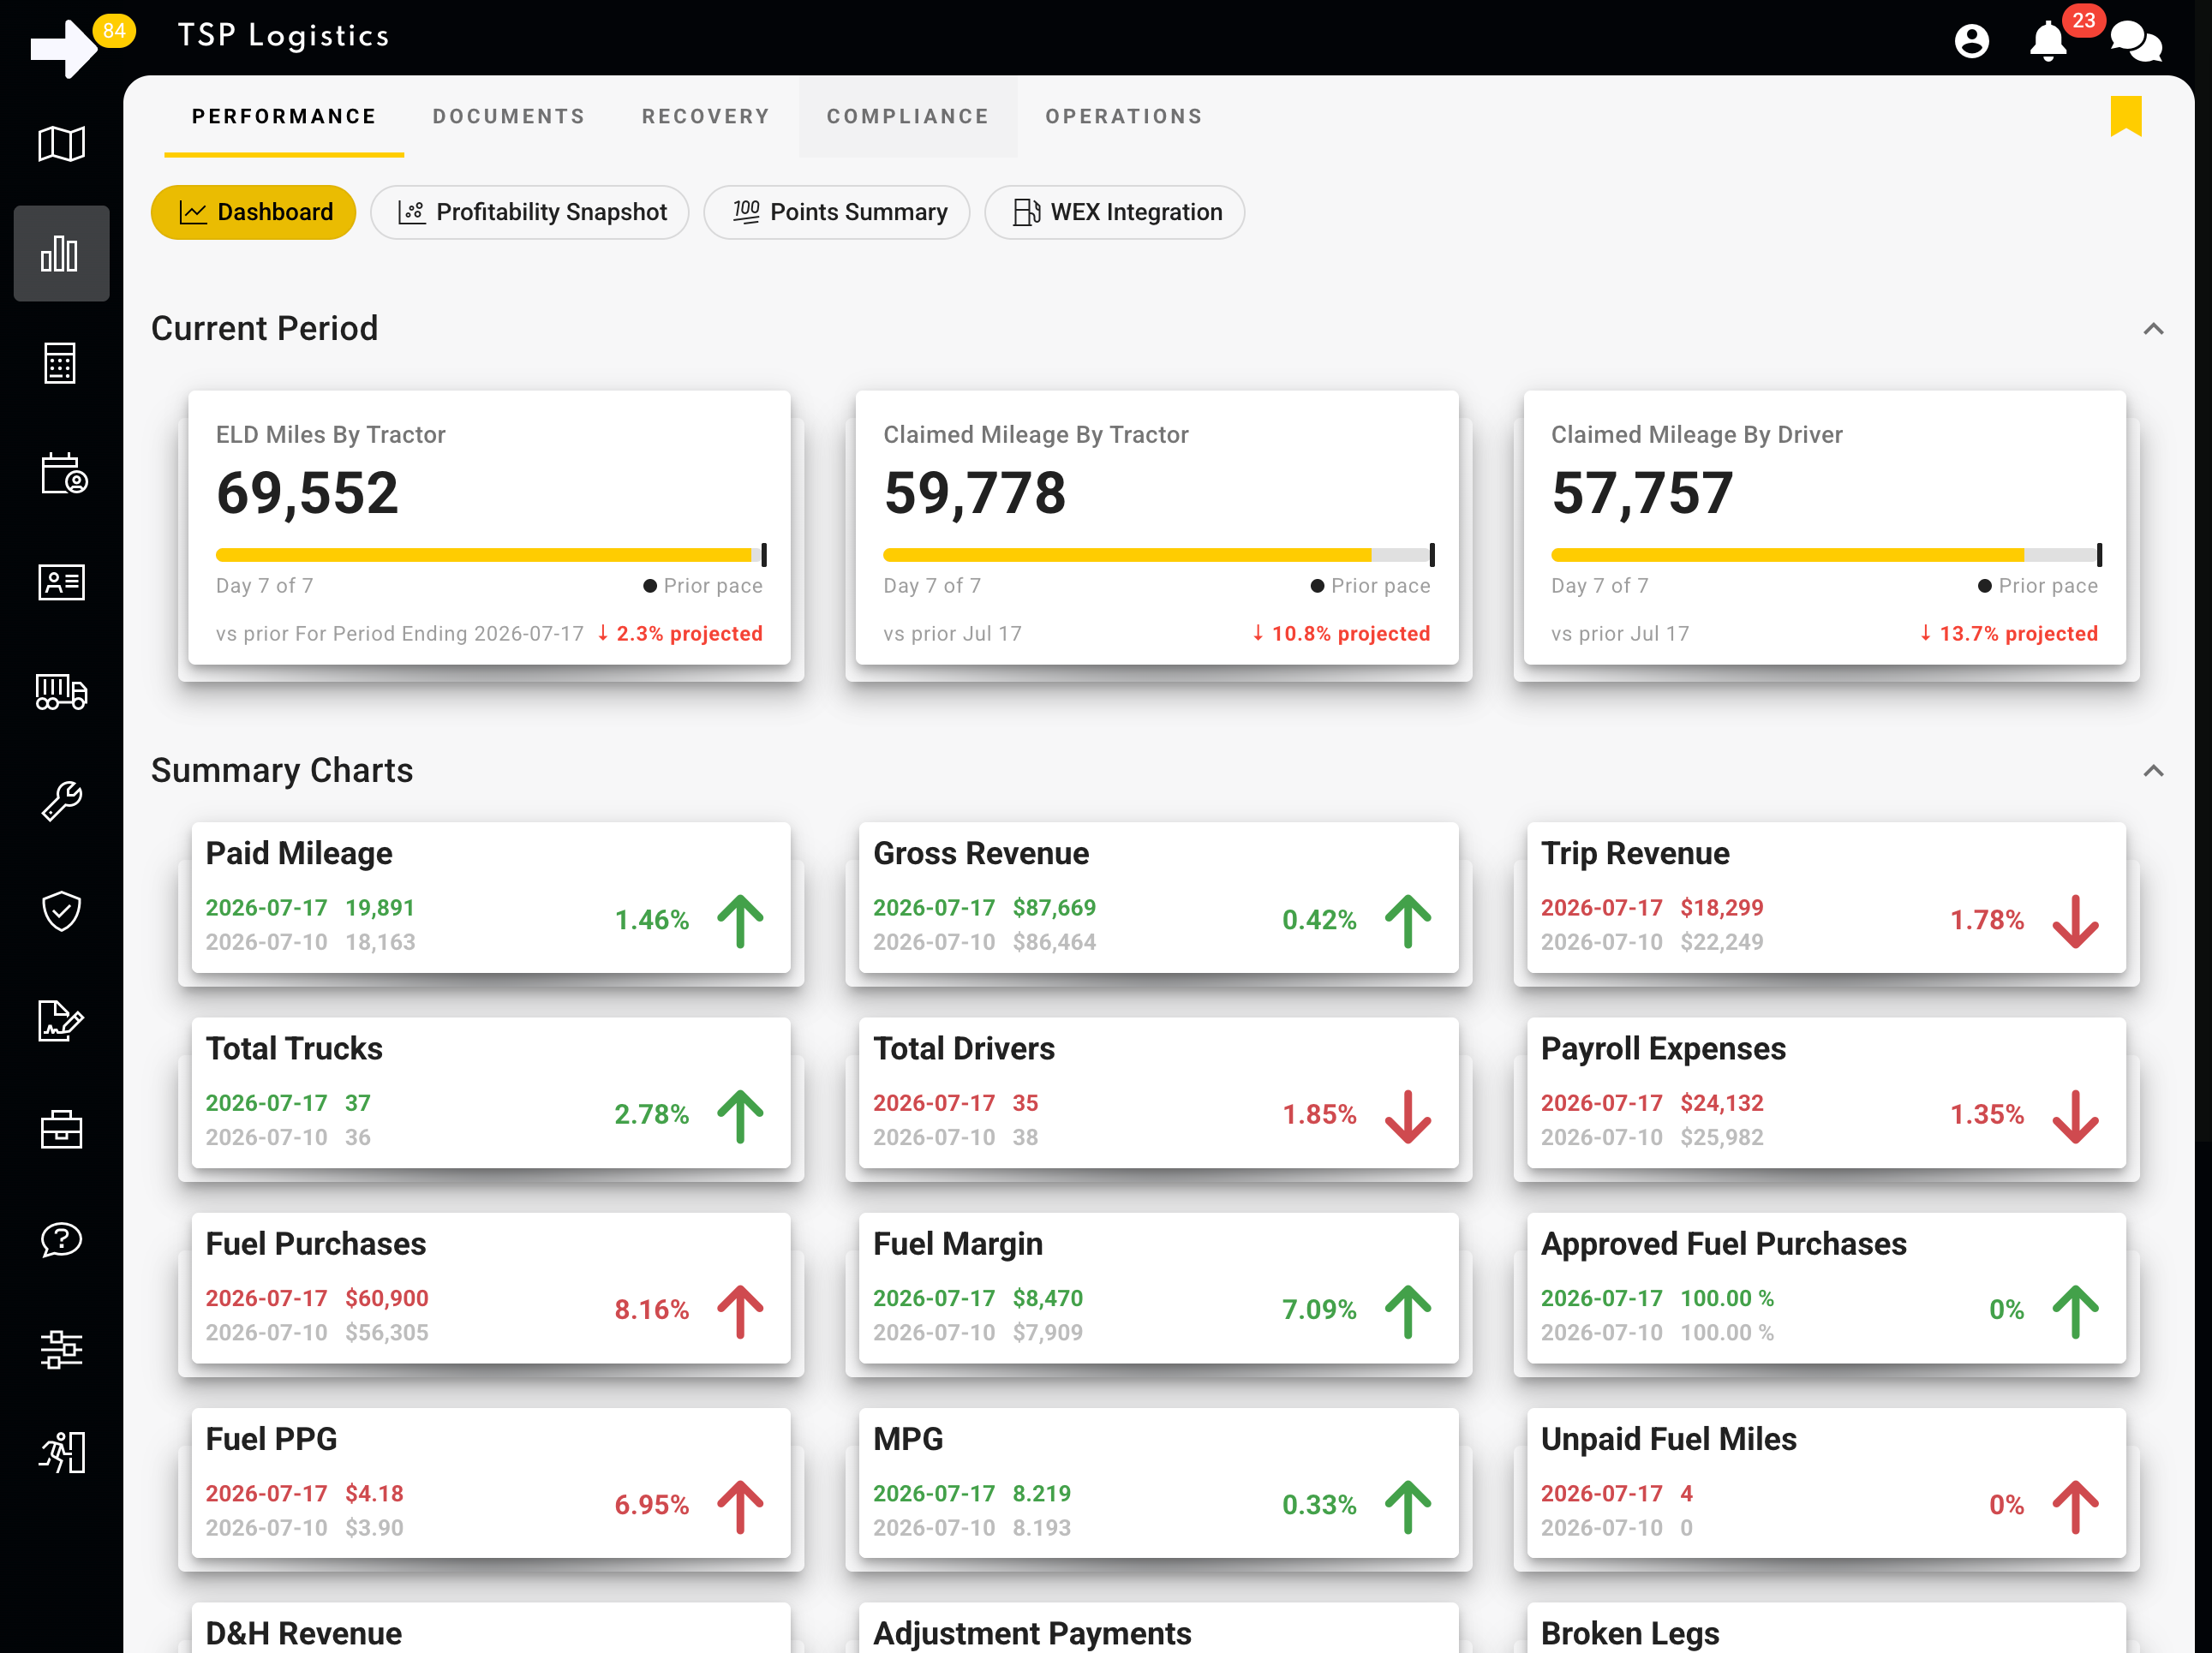Viewport: 2212px width, 1653px height.
Task: Open the ELD Miles By Tractor card
Action: pos(490,528)
